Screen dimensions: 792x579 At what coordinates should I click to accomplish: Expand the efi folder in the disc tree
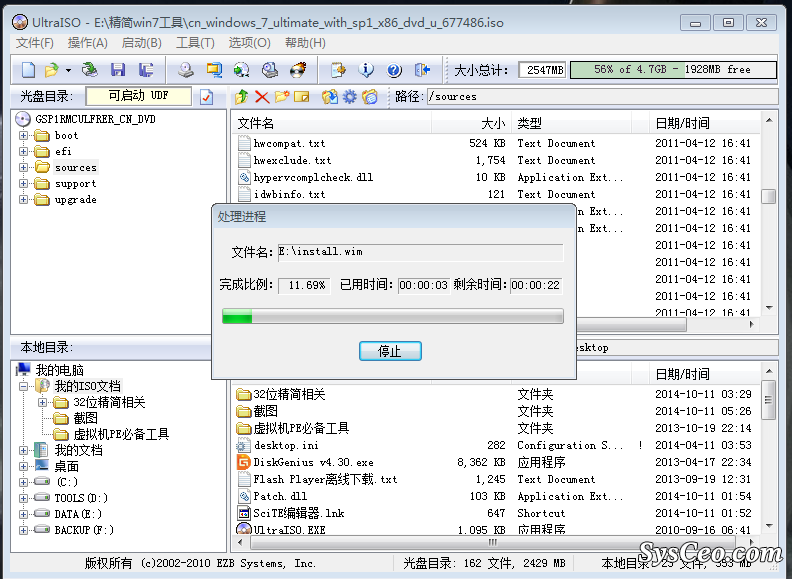click(23, 152)
